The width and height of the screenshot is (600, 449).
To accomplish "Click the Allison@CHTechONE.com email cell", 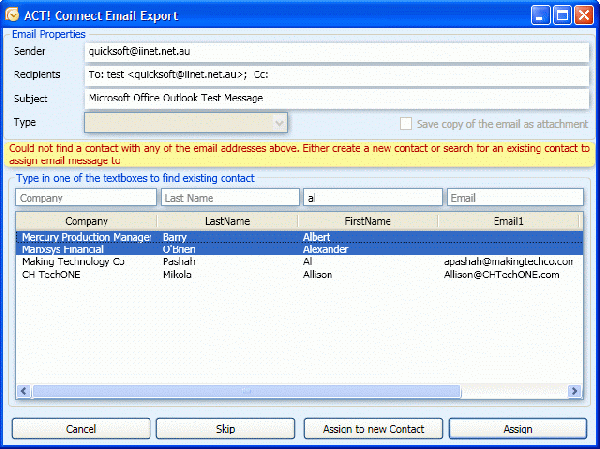I will tap(501, 274).
